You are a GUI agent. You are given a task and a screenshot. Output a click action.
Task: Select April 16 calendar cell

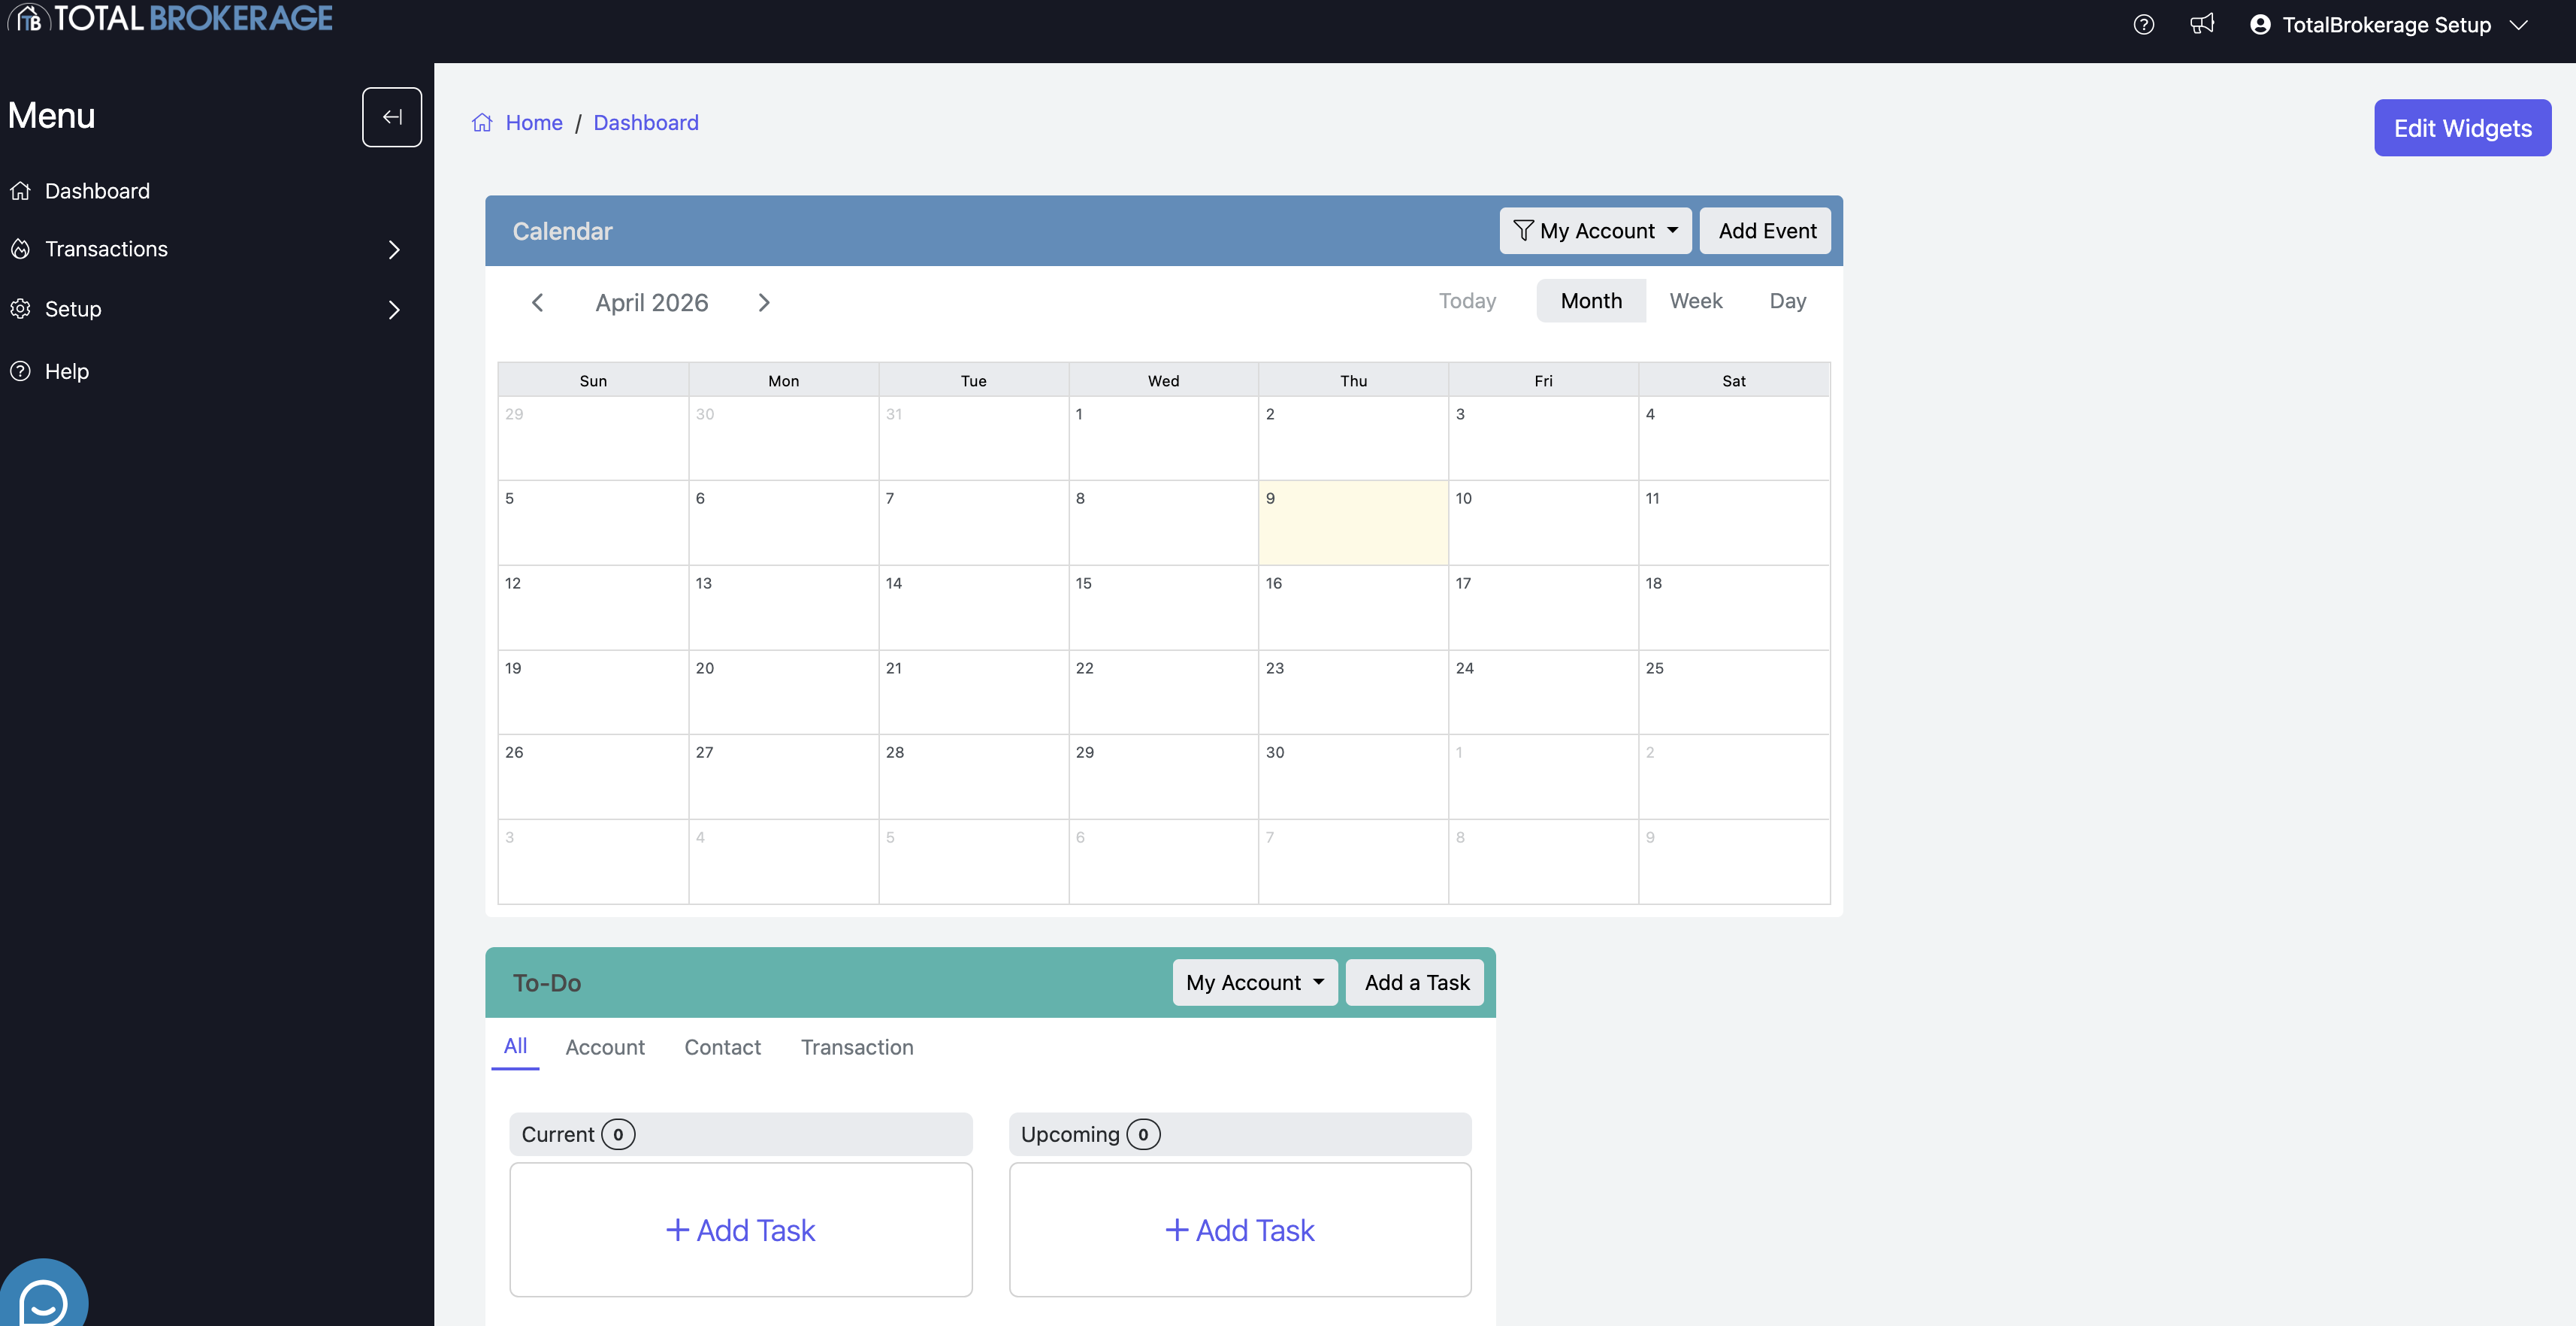tap(1352, 610)
